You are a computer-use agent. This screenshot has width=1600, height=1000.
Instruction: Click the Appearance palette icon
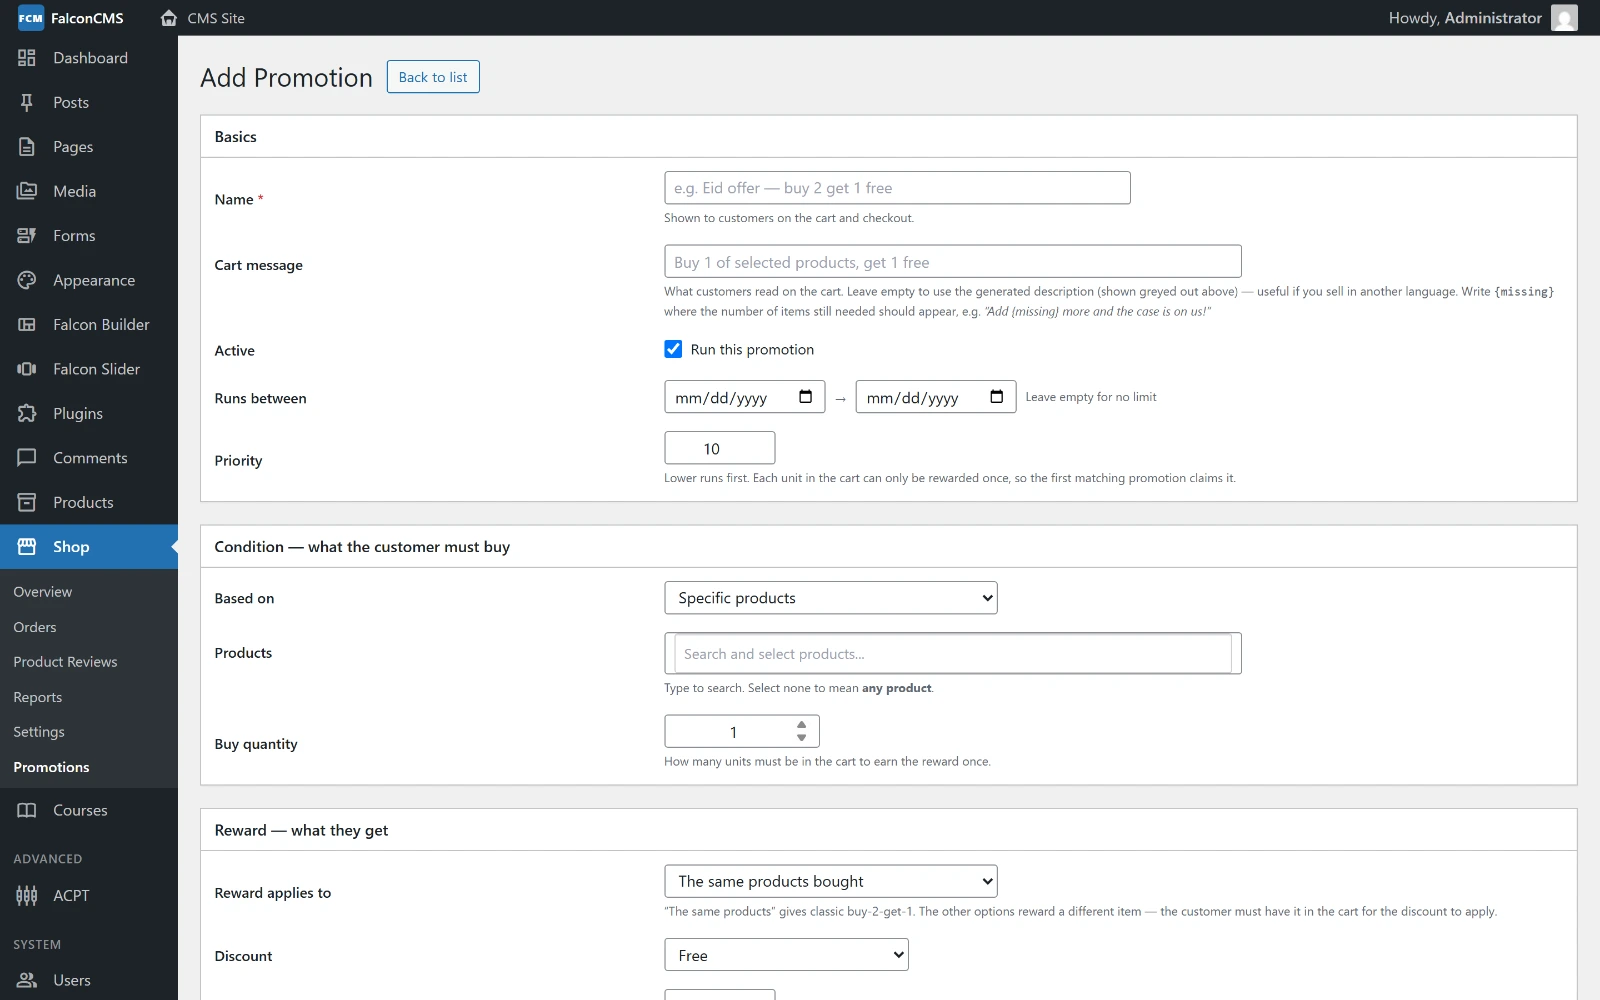pos(27,280)
